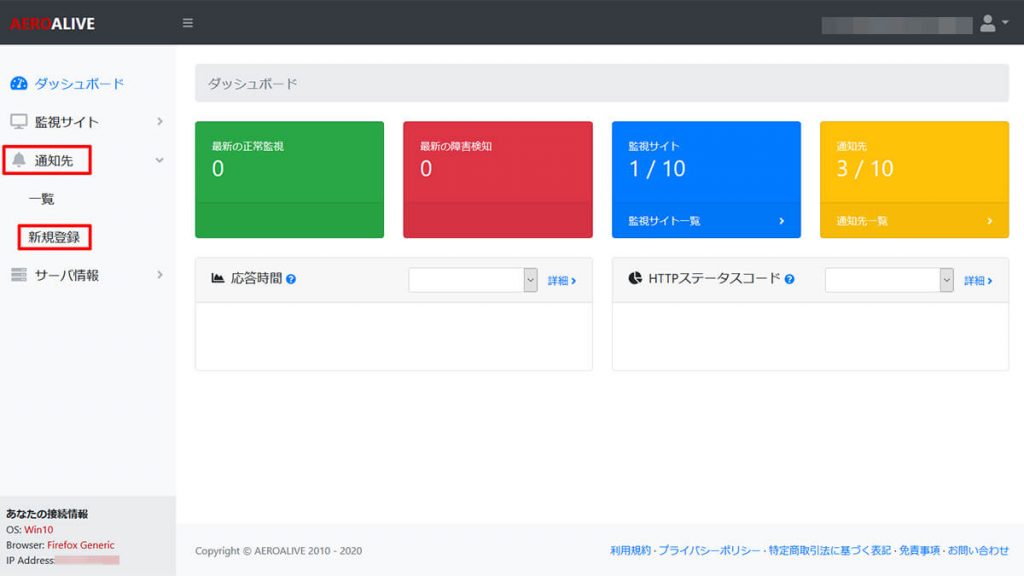The width and height of the screenshot is (1024, 576).
Task: Open the help icon beside 応答時間
Action: [291, 279]
